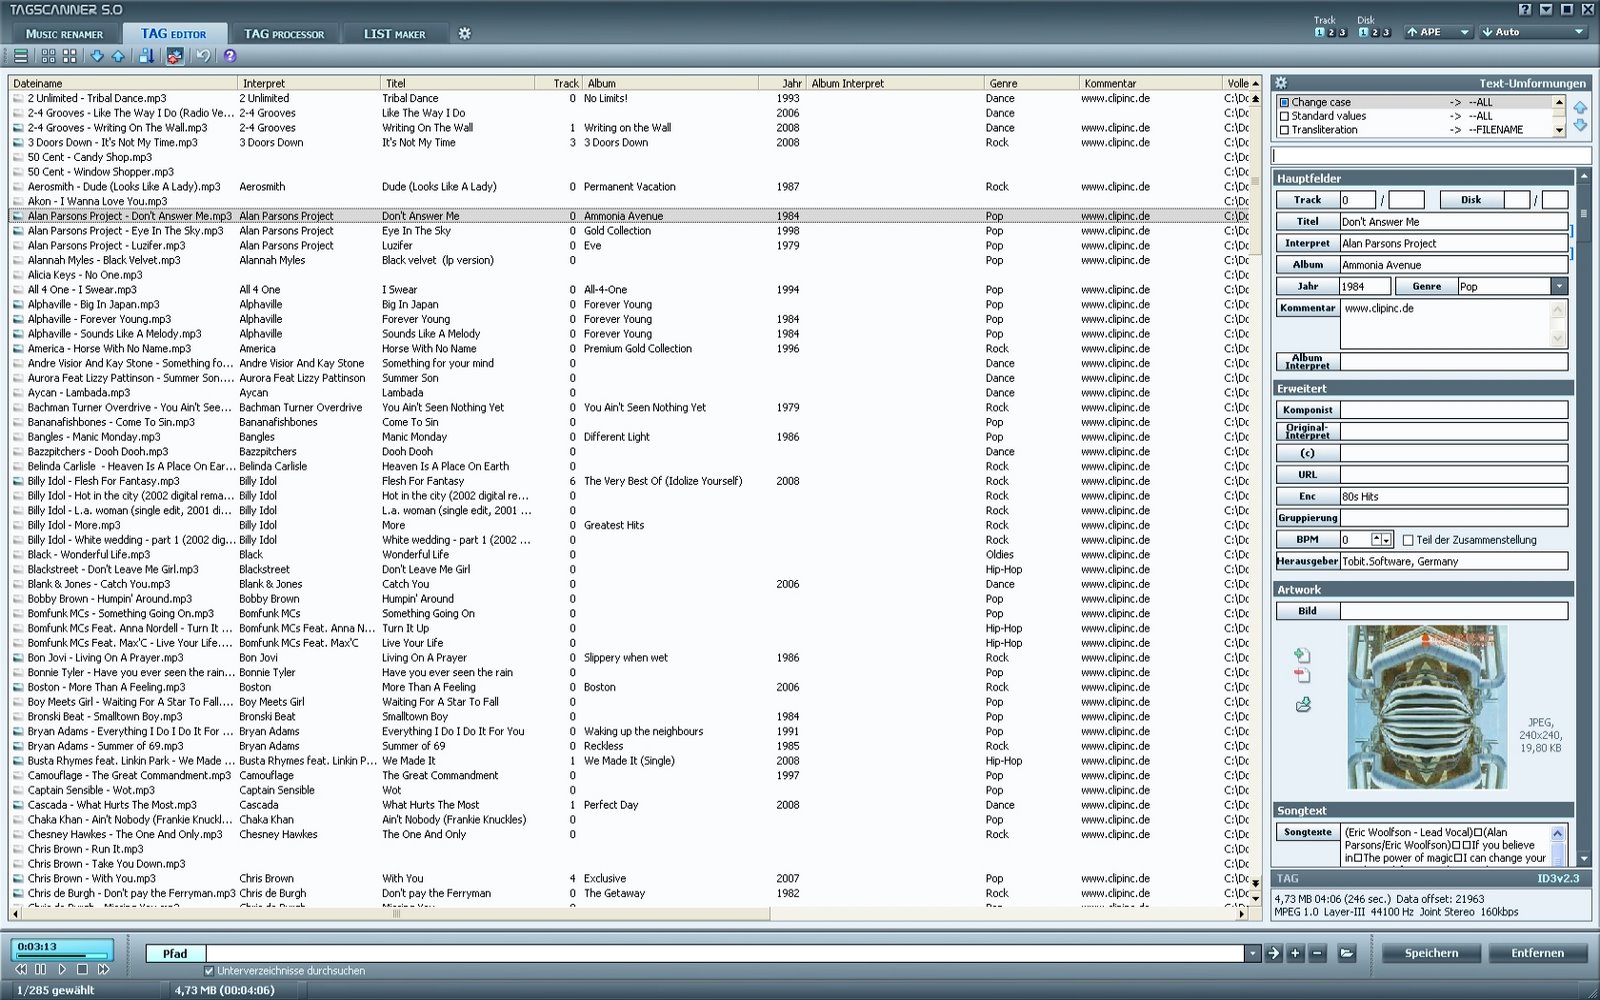Switch to the Music Renamer tab

(x=62, y=33)
